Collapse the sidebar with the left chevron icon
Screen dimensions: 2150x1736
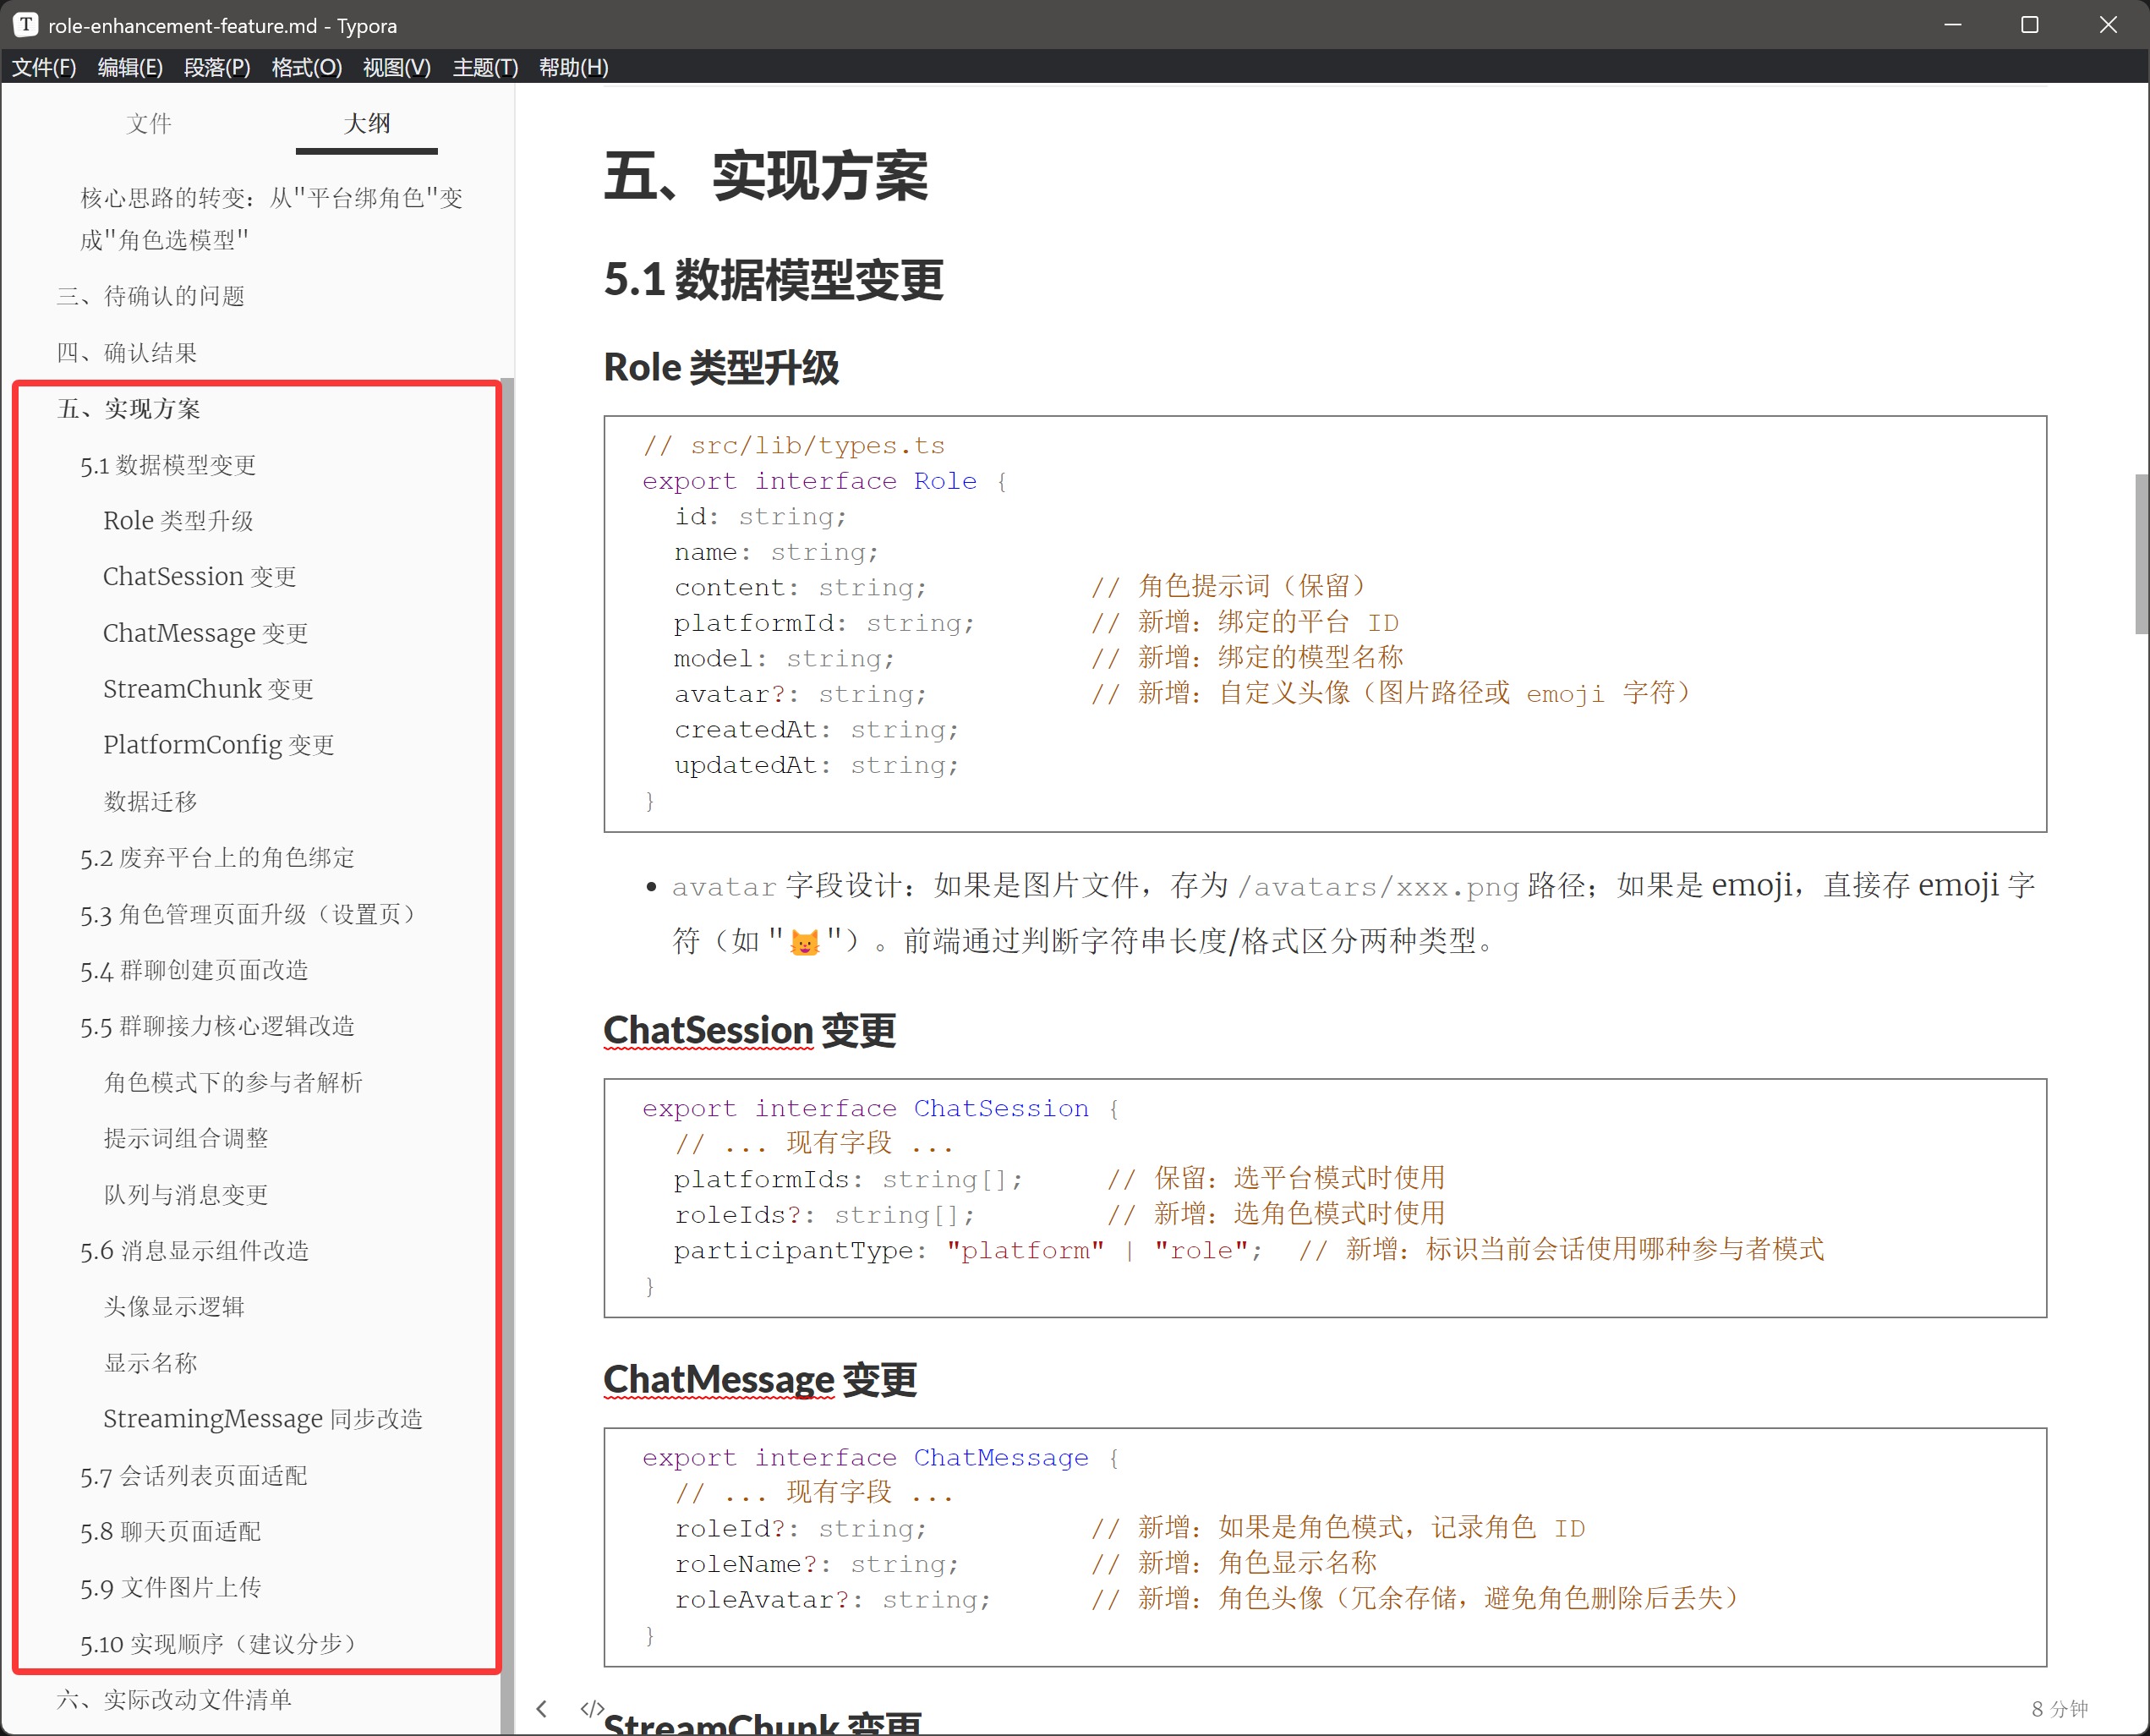pos(542,1709)
